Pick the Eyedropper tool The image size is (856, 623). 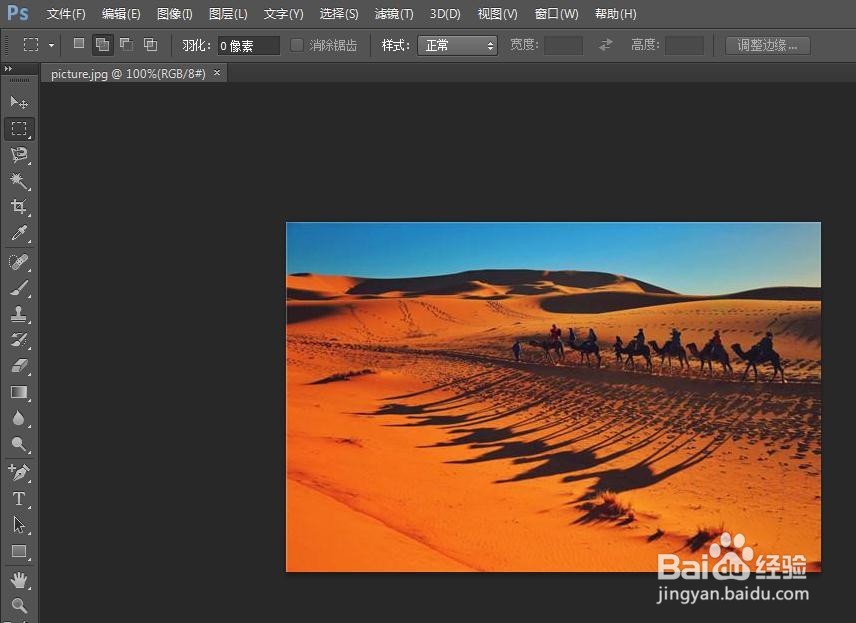point(18,233)
